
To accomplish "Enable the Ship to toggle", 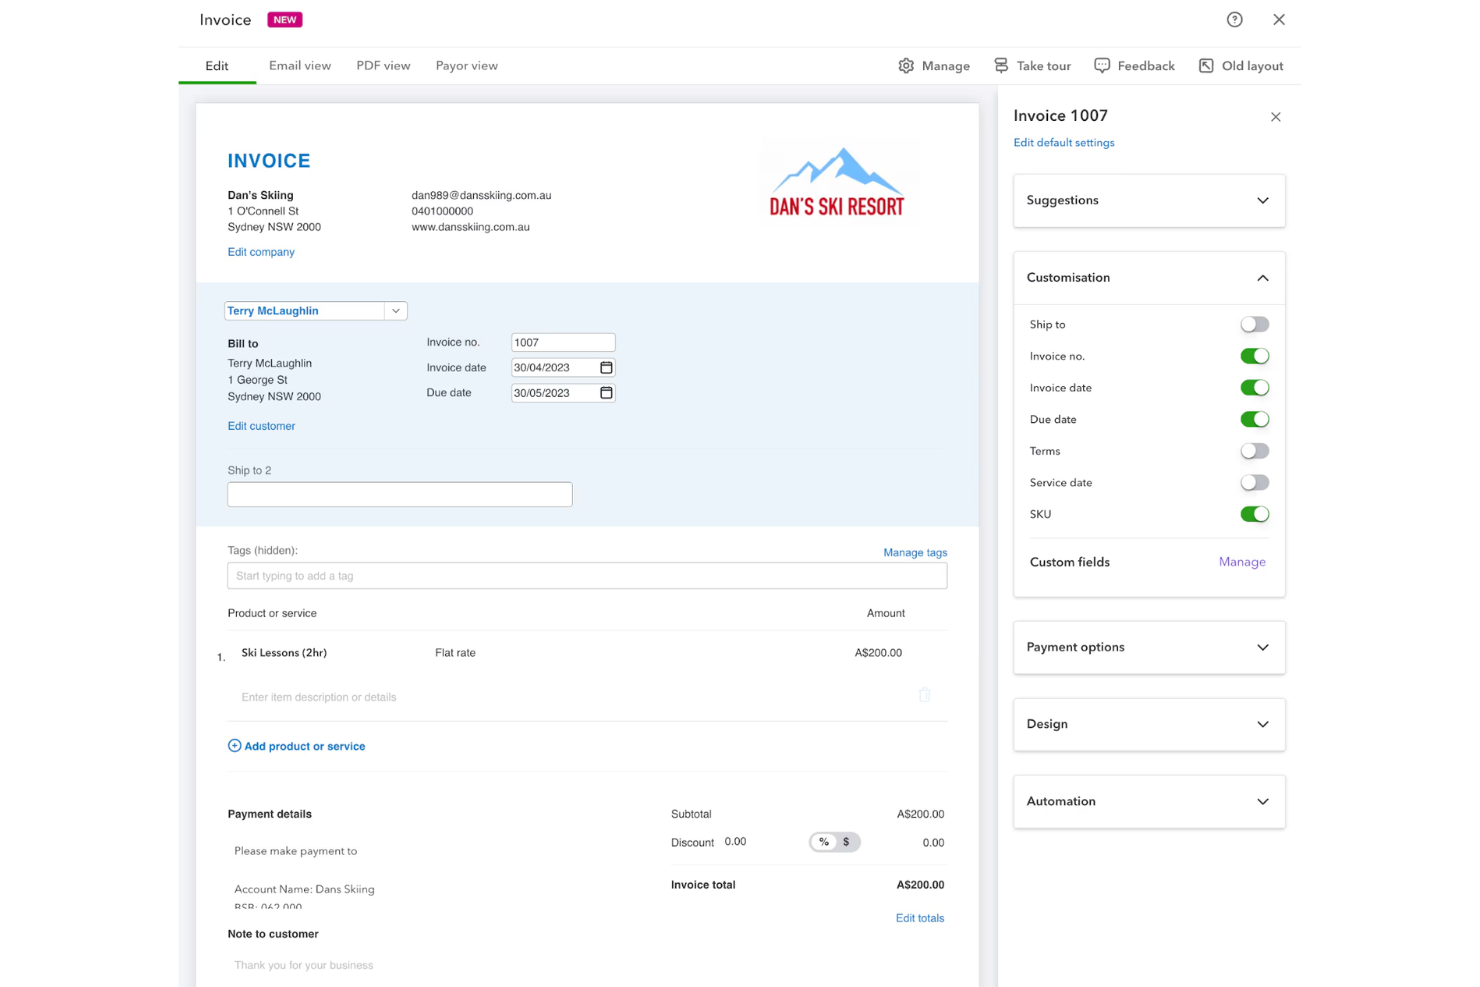I will [x=1254, y=324].
